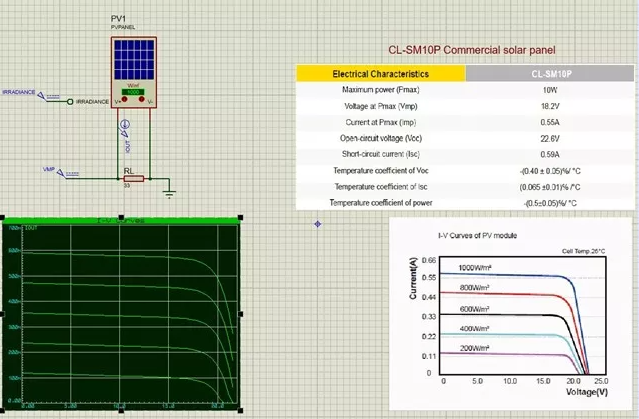Viewport: 639px width, 419px height.
Task: Click the PV1 component reference label
Action: pyautogui.click(x=118, y=19)
